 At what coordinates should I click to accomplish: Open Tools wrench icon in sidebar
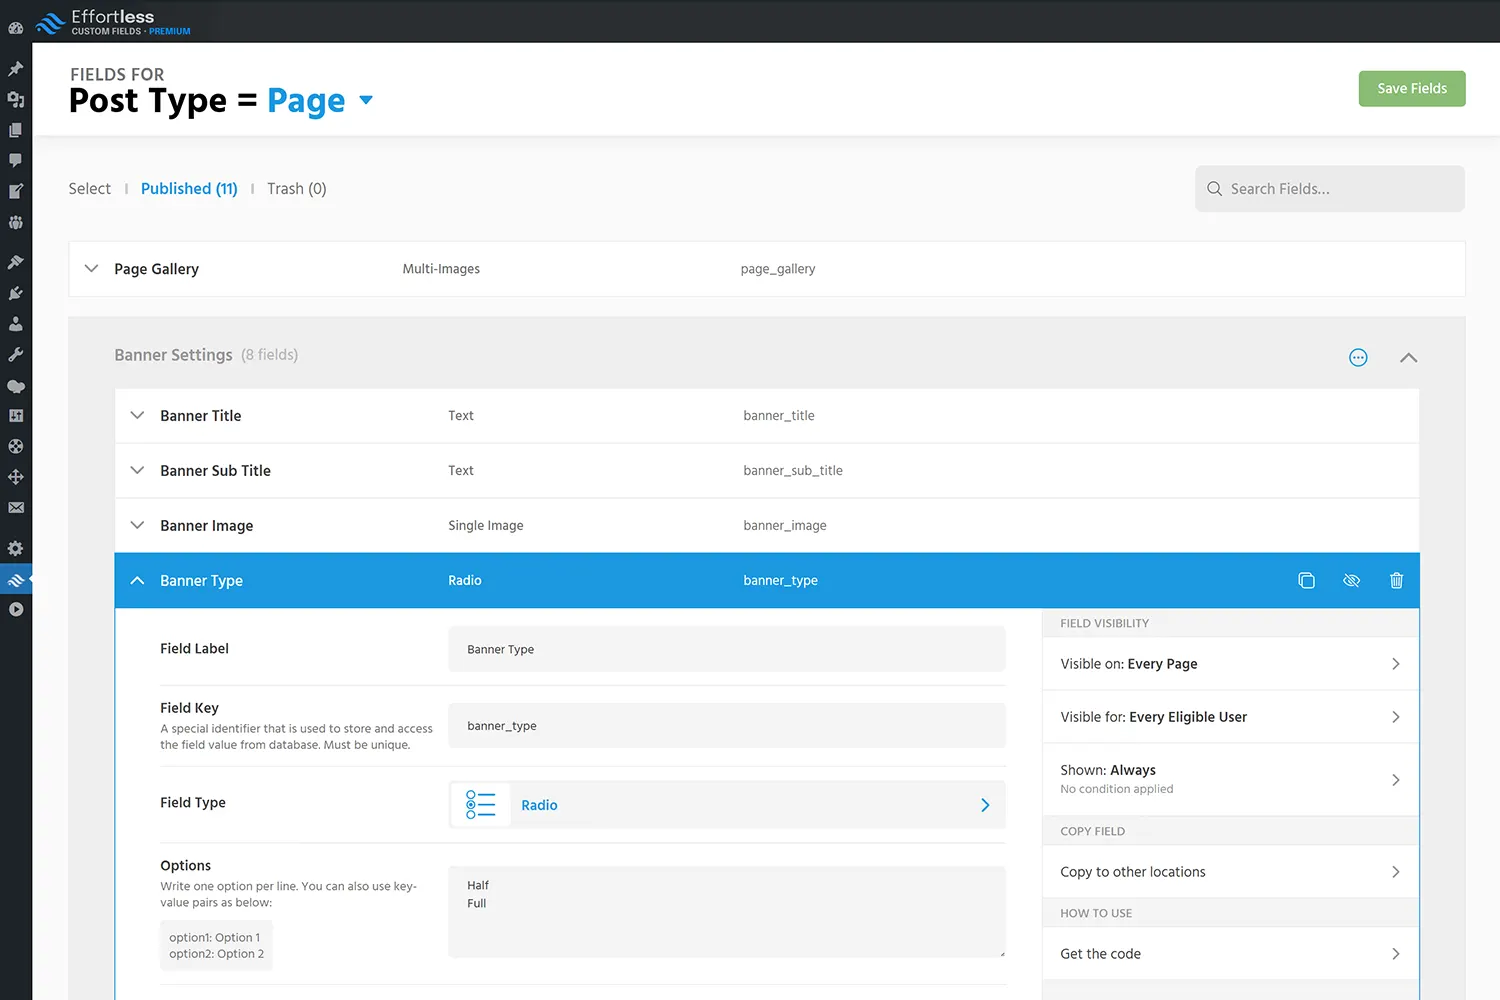click(x=16, y=355)
